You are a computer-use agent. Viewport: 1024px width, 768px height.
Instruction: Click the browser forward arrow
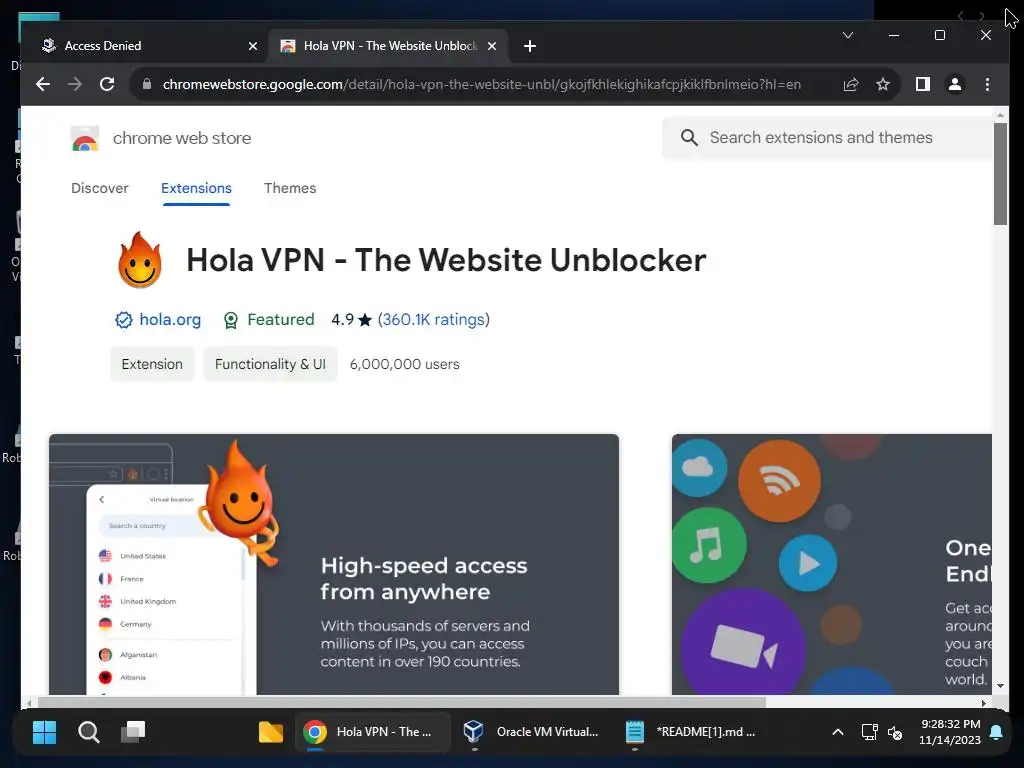tap(75, 84)
